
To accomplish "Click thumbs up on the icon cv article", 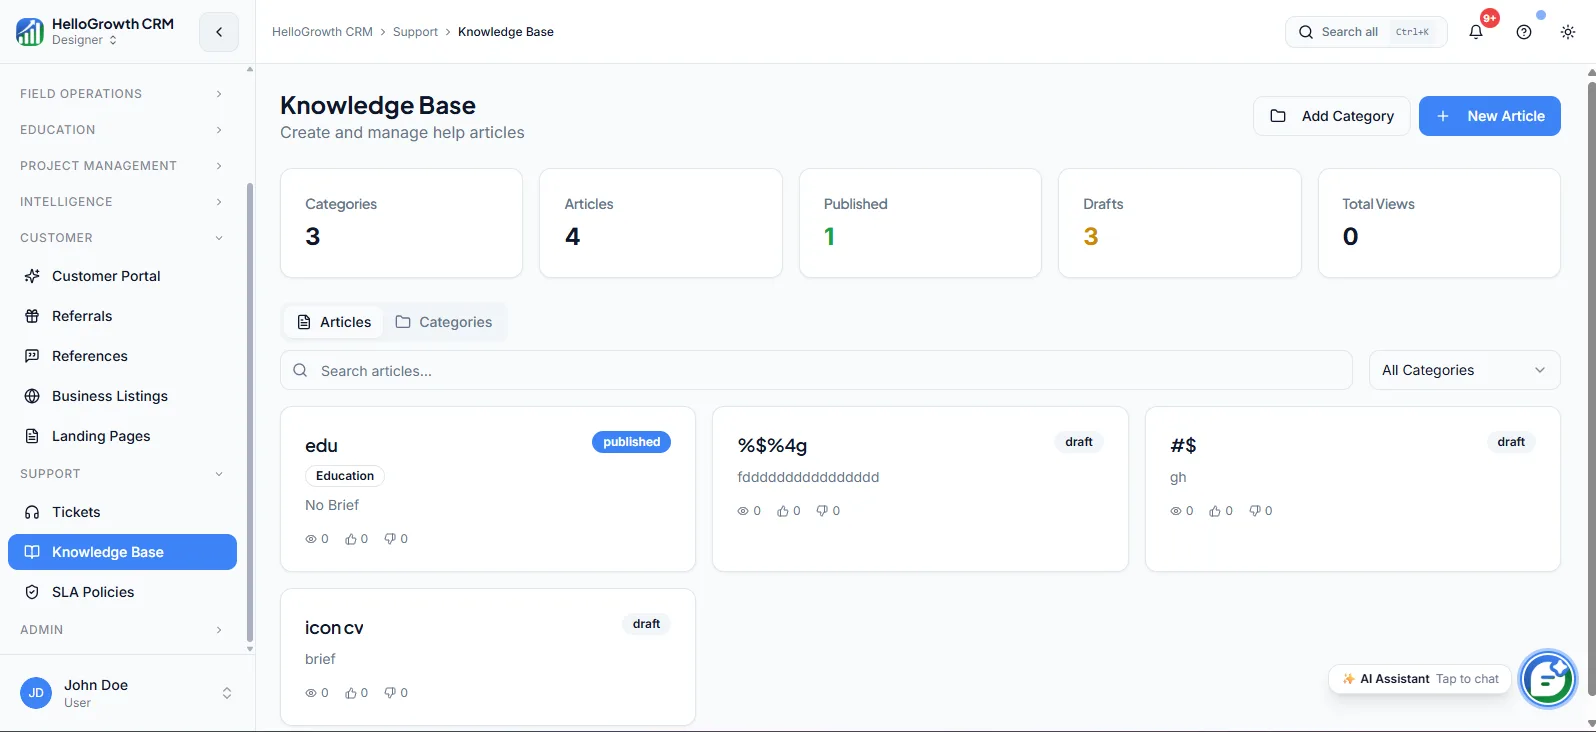I will point(351,693).
